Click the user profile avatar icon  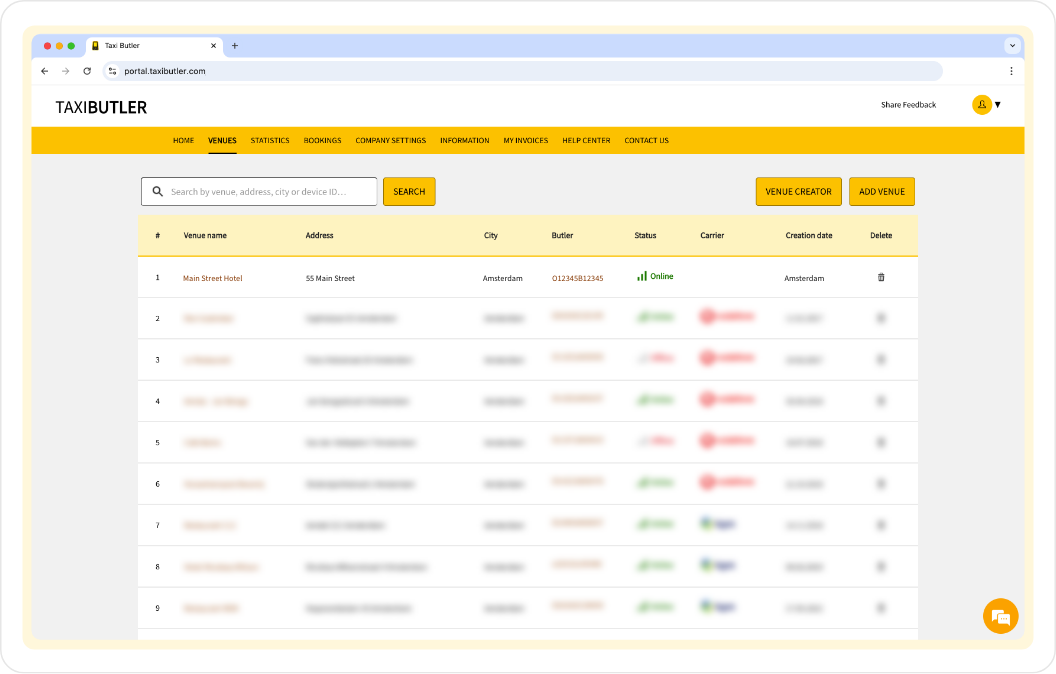pyautogui.click(x=981, y=105)
